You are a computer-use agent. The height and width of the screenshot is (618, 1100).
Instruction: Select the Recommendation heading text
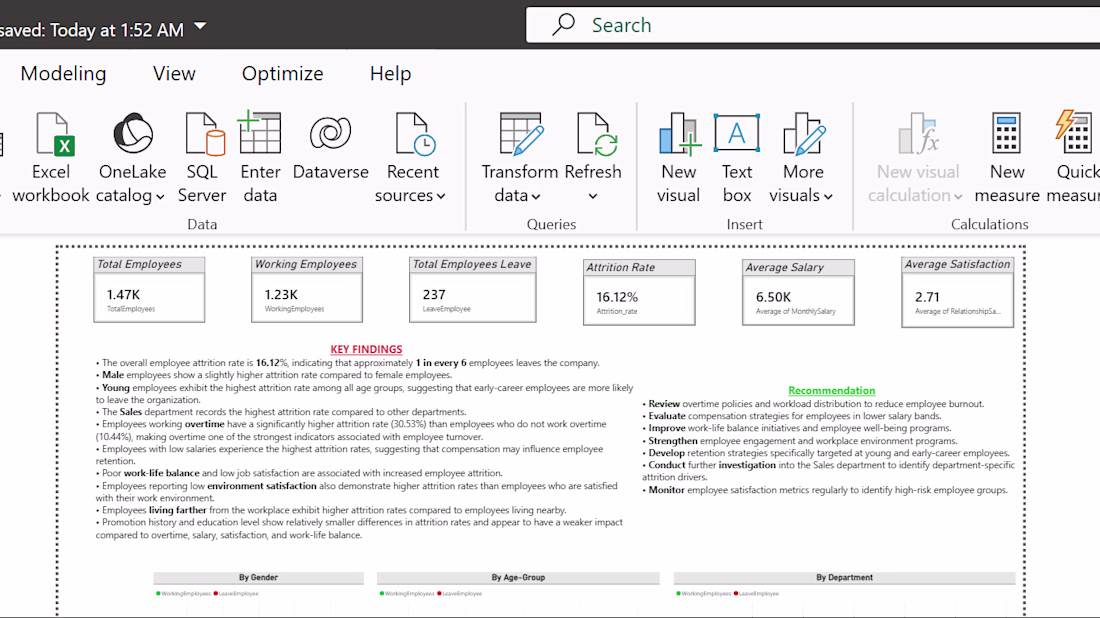[x=831, y=391]
